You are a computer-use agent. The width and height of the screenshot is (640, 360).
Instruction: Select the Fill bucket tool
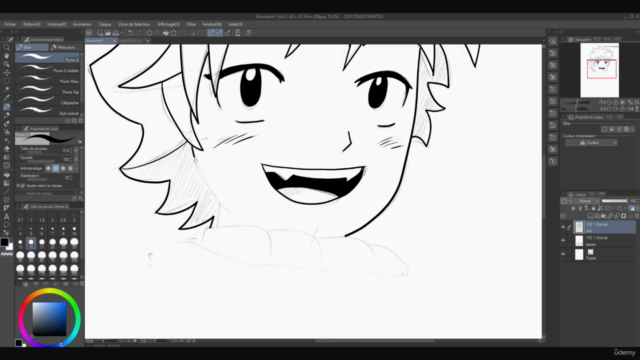[7, 174]
